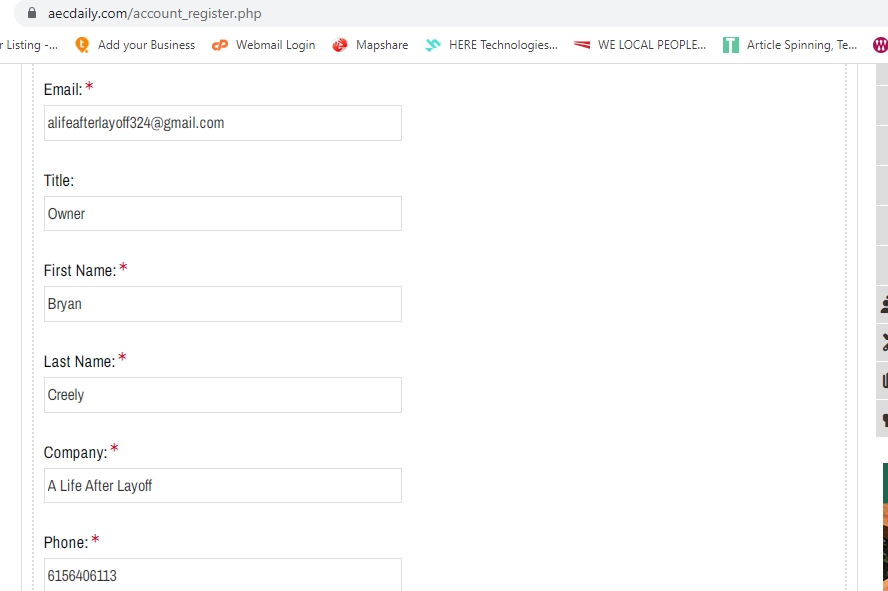
Task: Open the Mapshare bookmark
Action: (370, 45)
